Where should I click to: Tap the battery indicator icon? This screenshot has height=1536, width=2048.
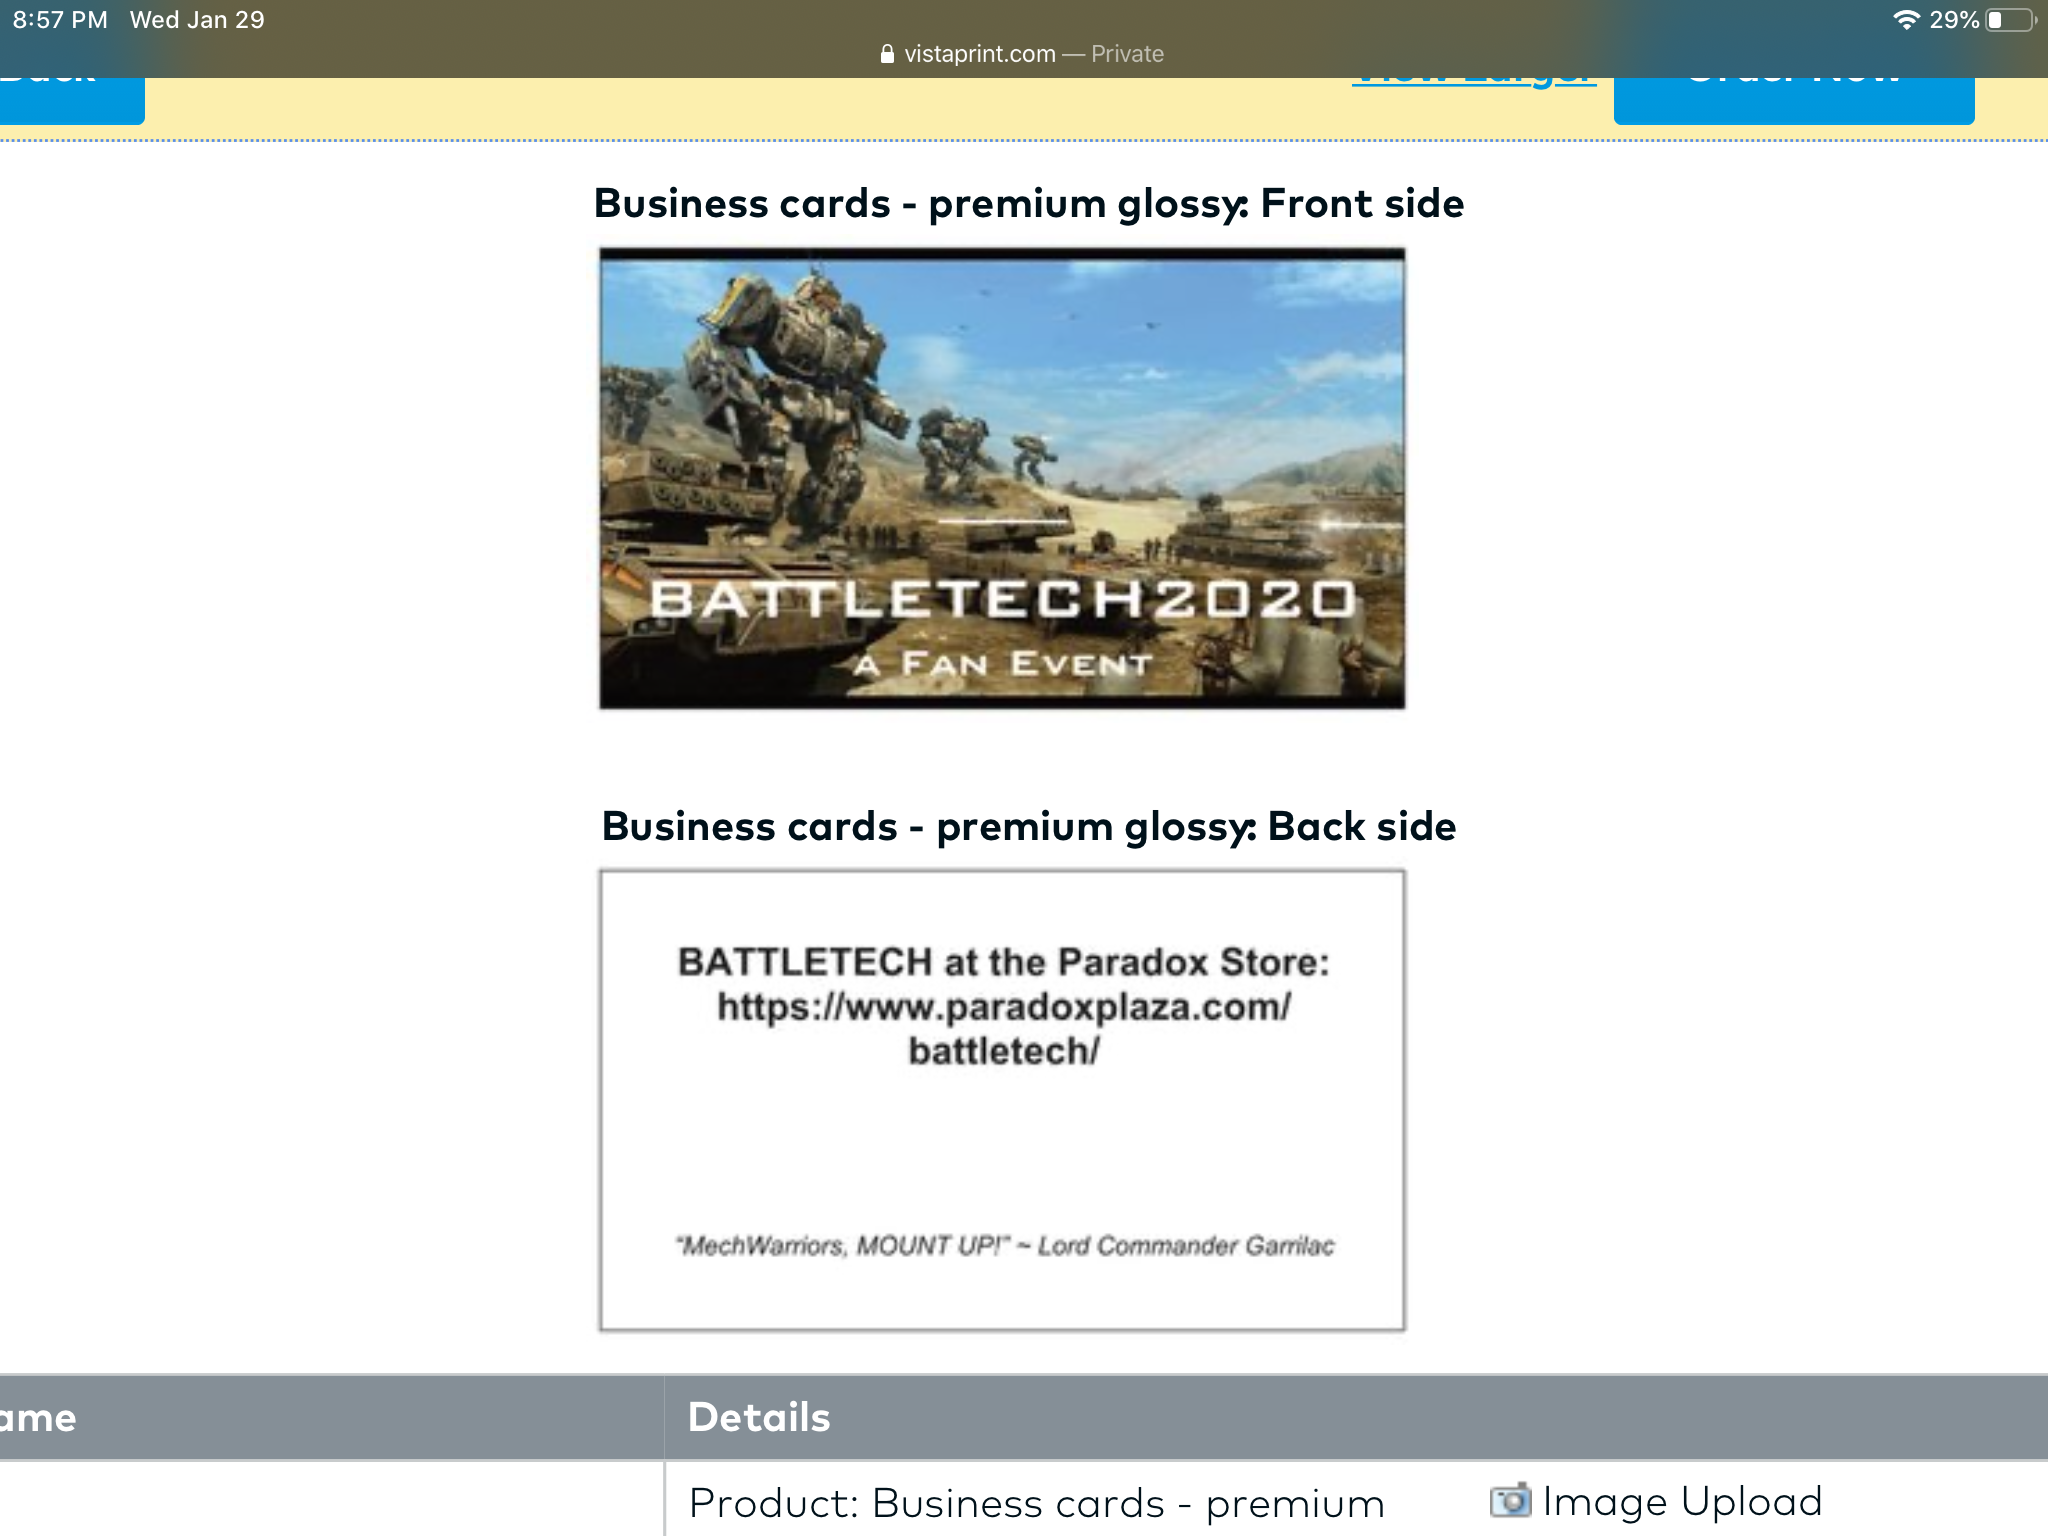(2009, 20)
